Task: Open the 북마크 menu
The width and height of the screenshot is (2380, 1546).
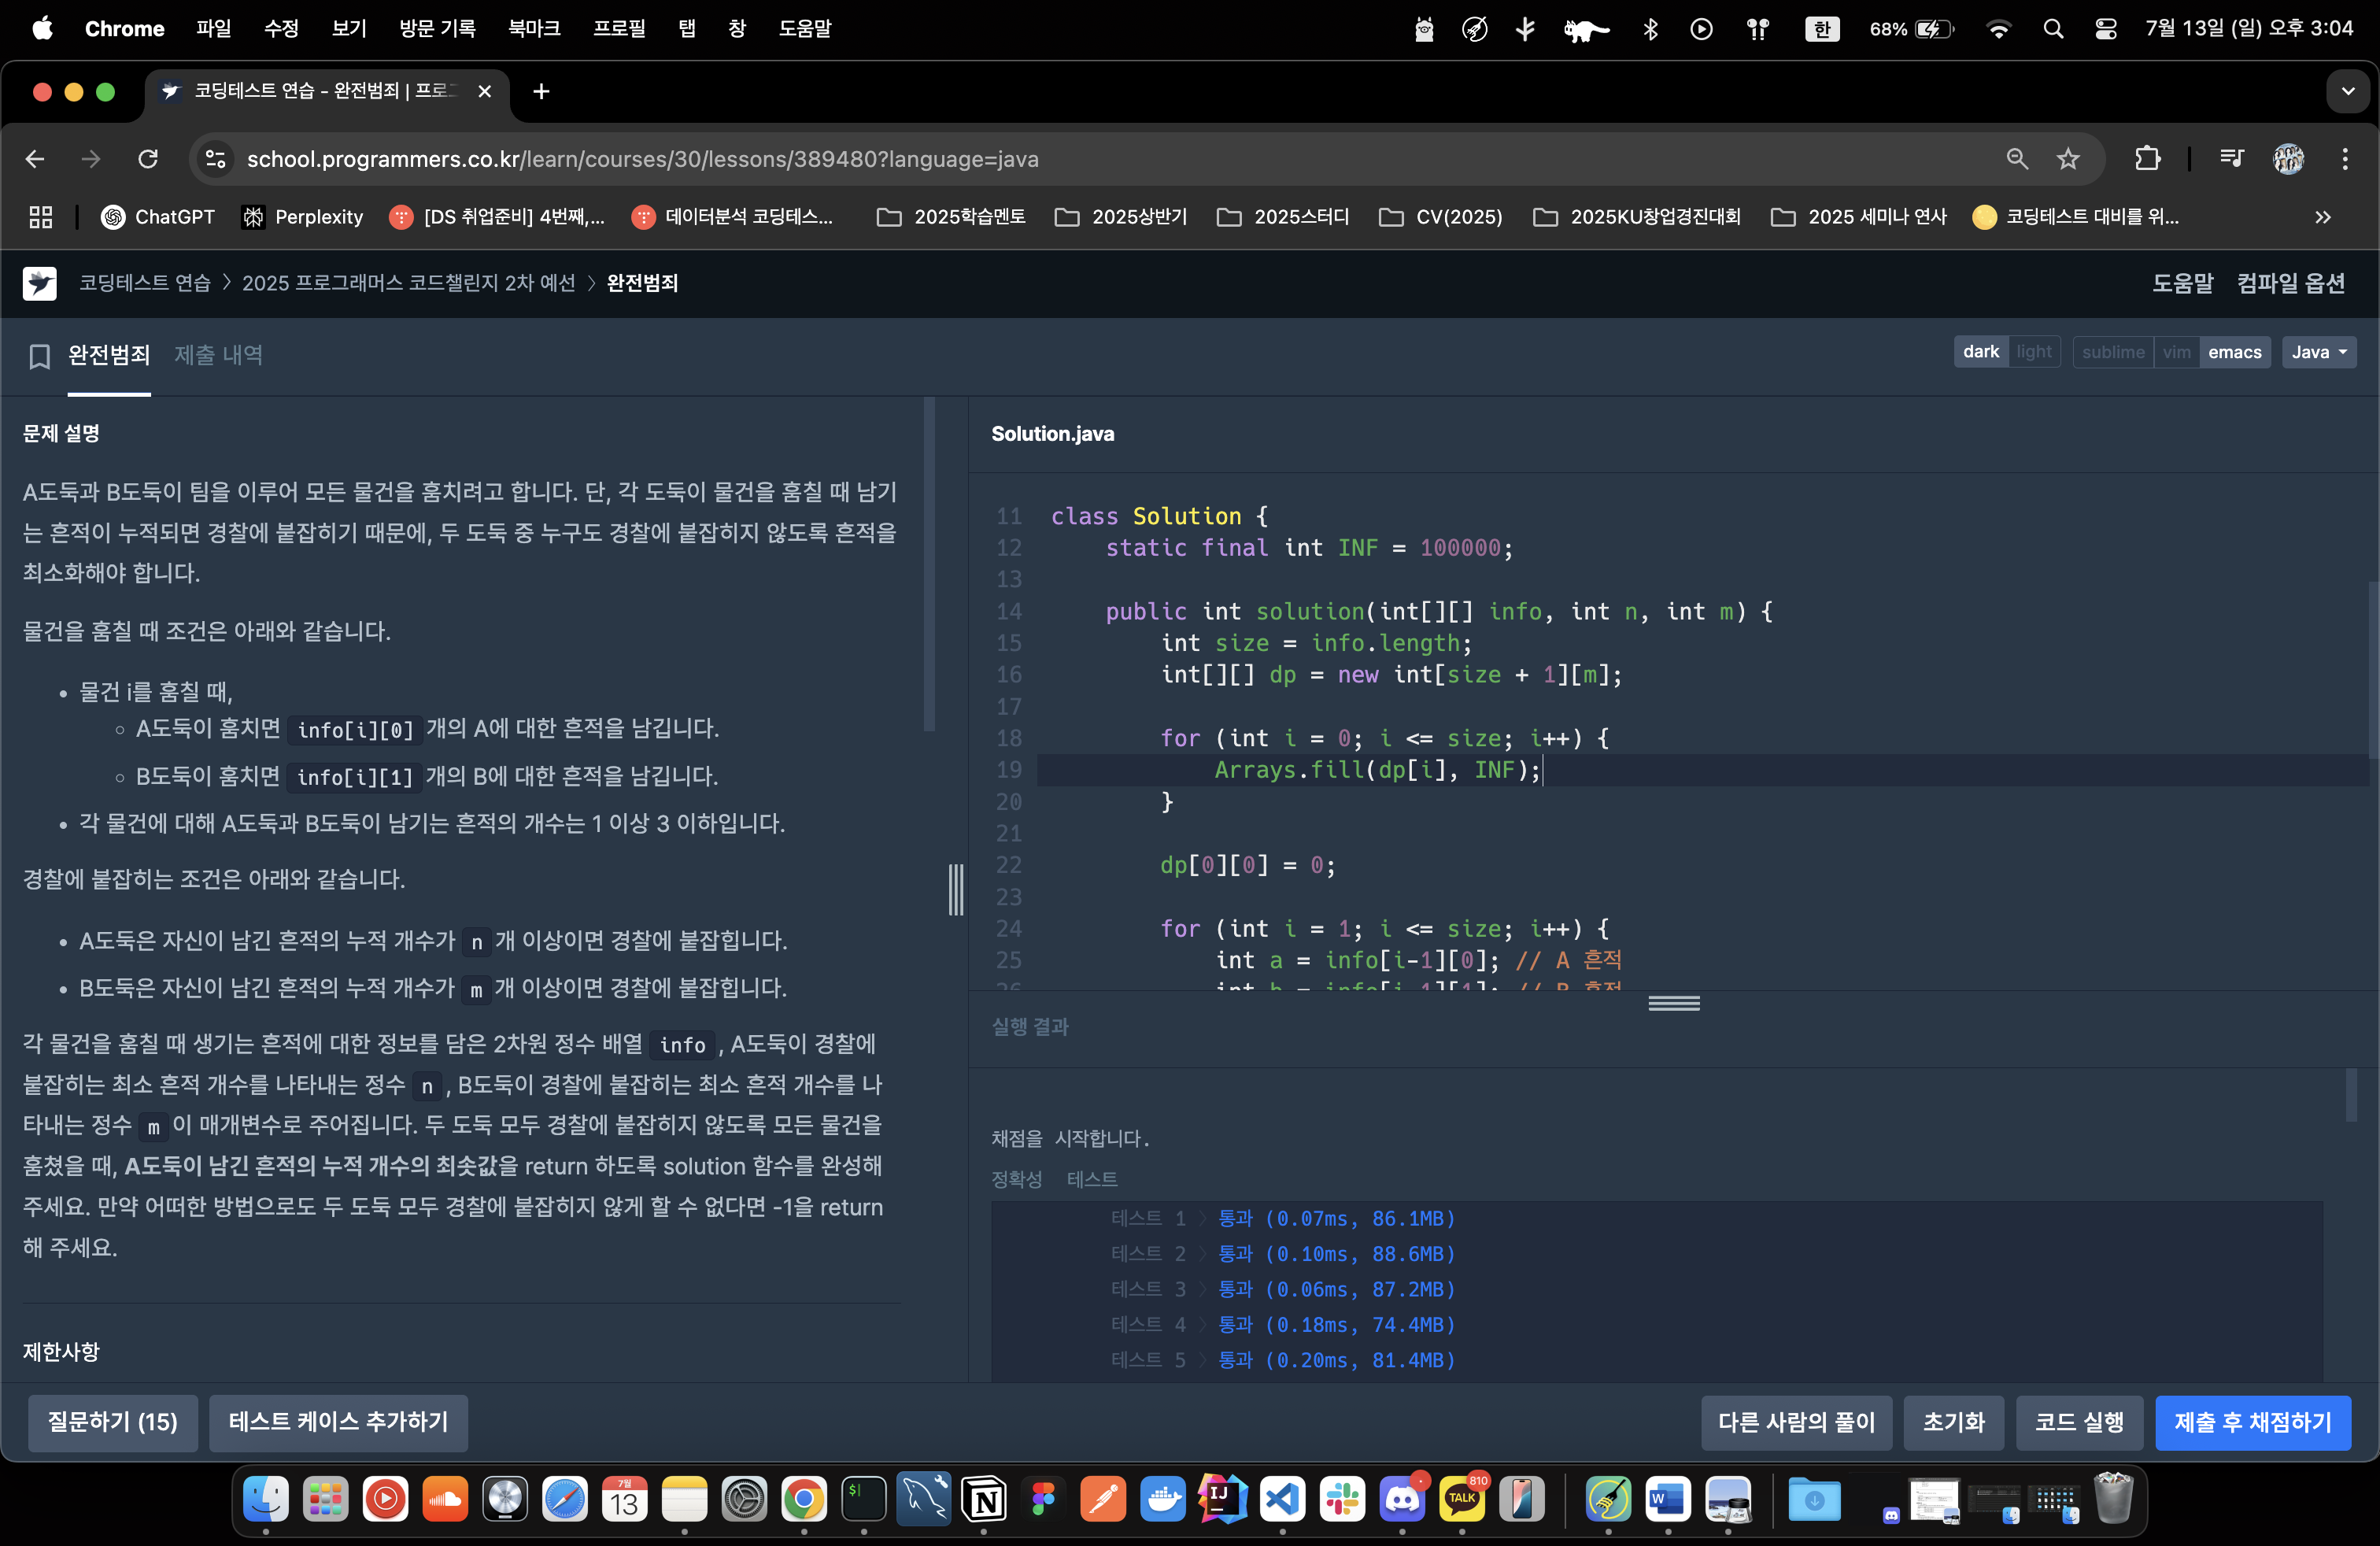Action: pyautogui.click(x=534, y=29)
